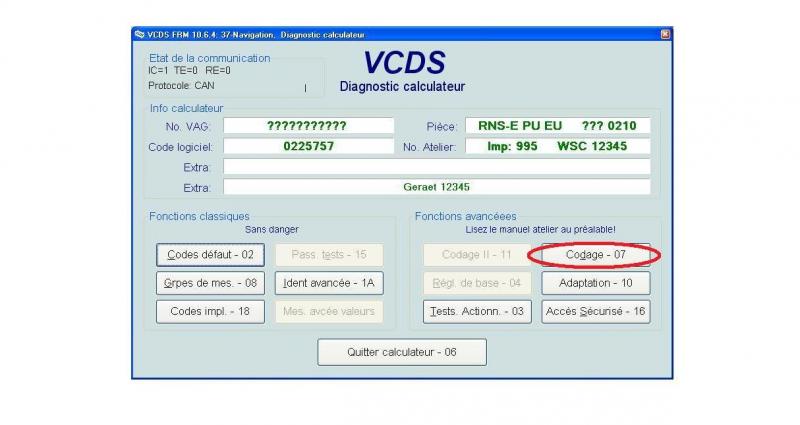Click the Codage II - 11 button
The image size is (800, 425).
click(x=477, y=255)
